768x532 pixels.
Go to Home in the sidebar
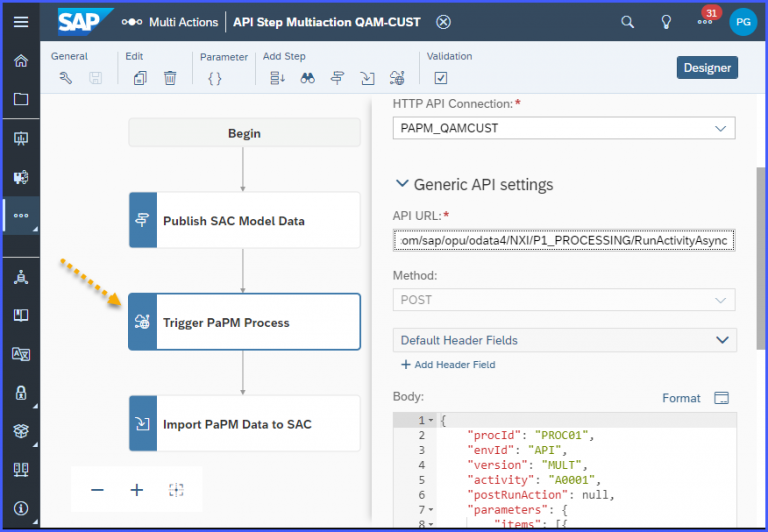(21, 61)
